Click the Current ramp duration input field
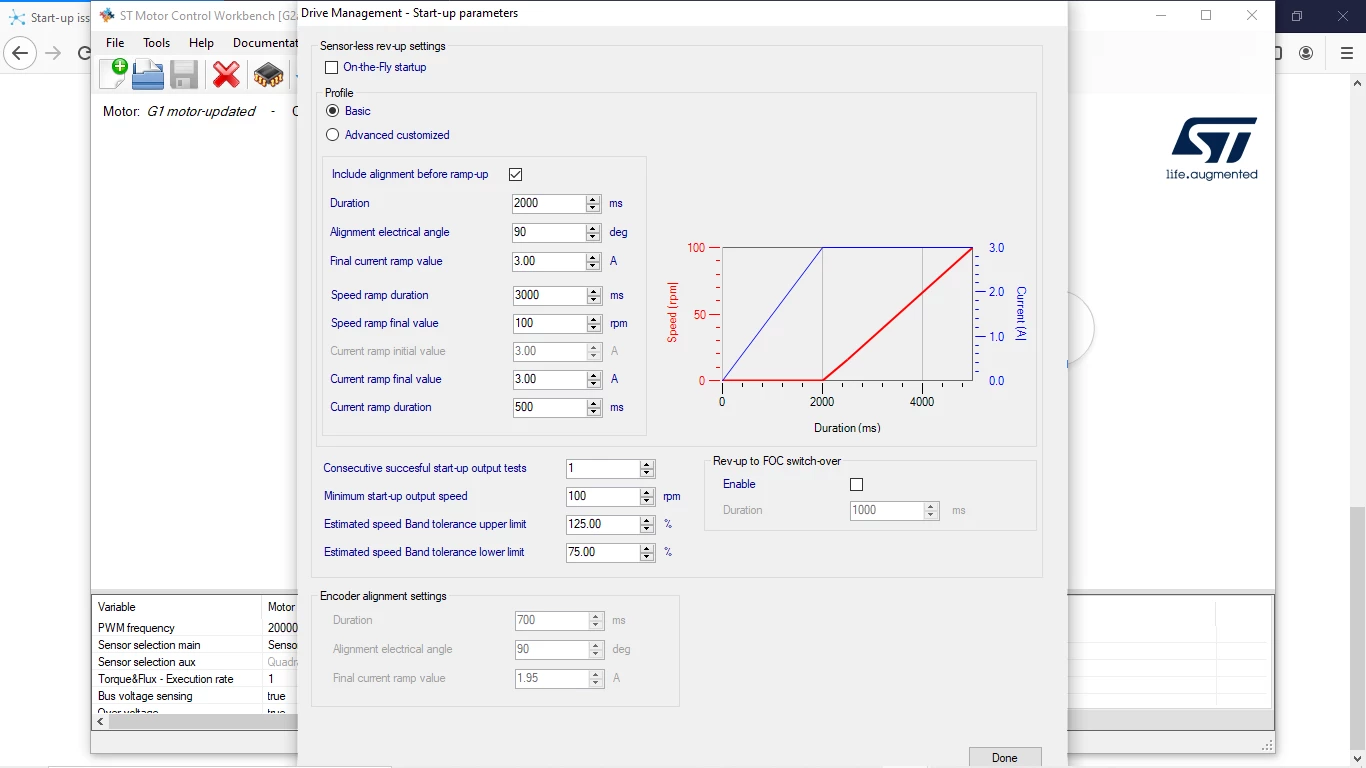 (x=549, y=408)
